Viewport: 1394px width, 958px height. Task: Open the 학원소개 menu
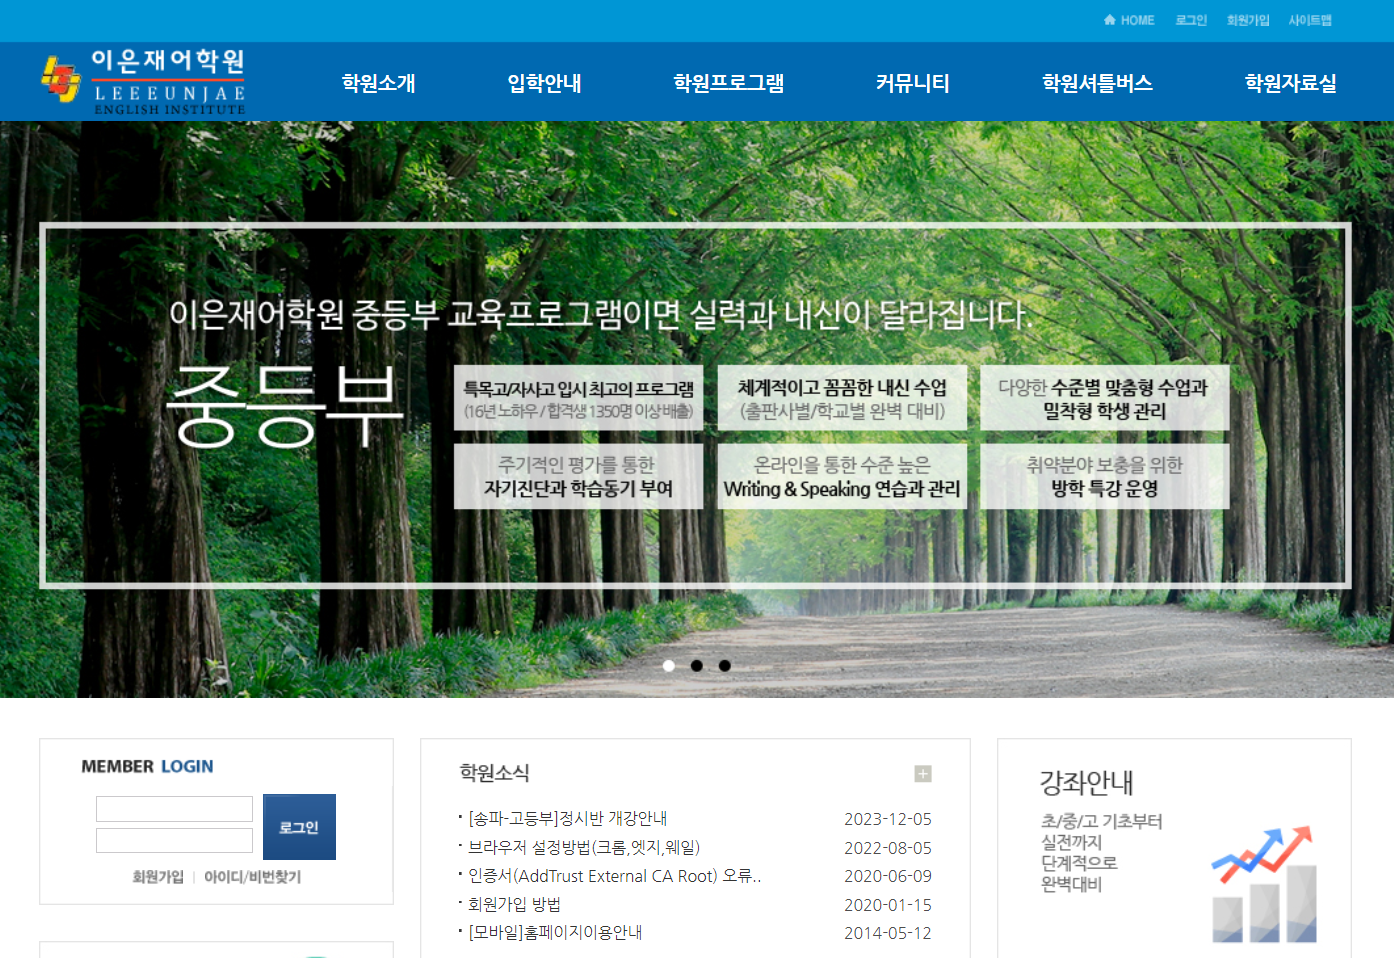(x=378, y=83)
